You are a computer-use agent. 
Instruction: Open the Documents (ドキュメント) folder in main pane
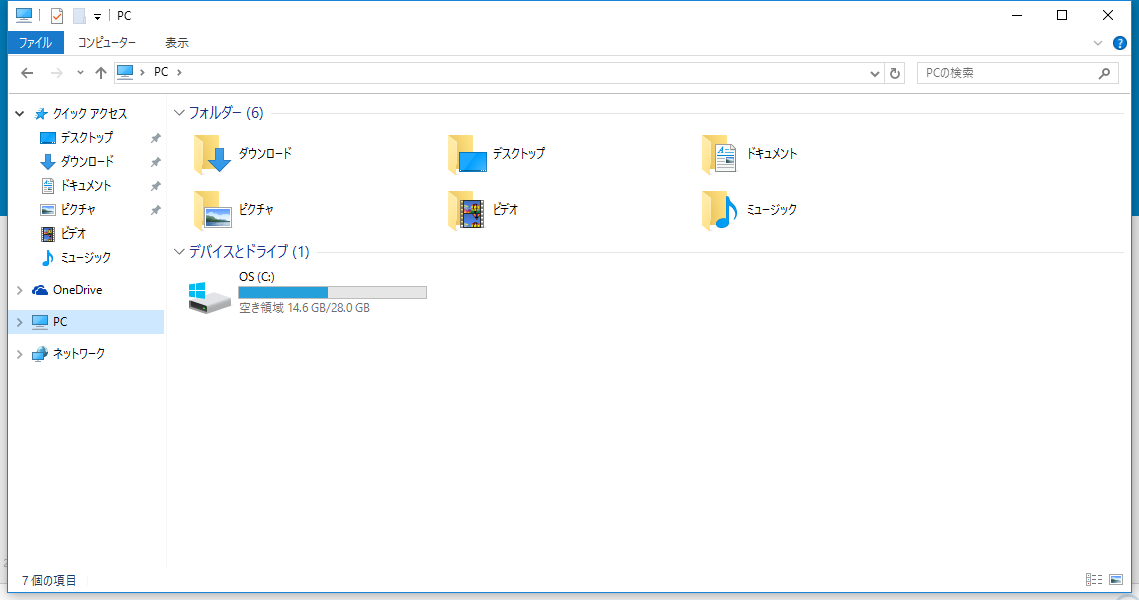(720, 154)
